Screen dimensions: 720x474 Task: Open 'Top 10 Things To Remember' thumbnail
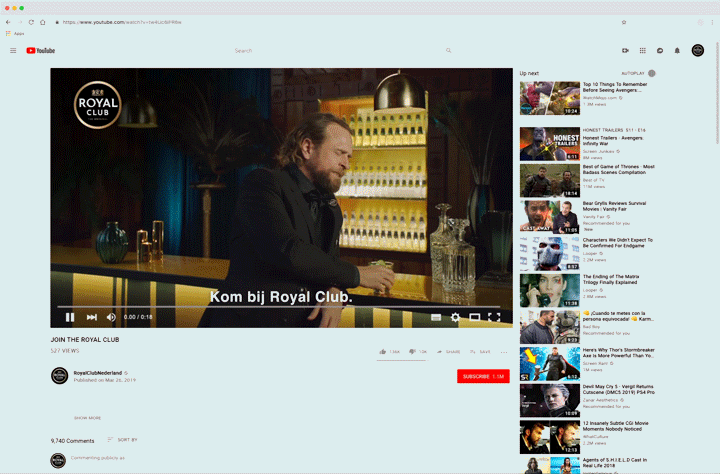click(x=550, y=98)
